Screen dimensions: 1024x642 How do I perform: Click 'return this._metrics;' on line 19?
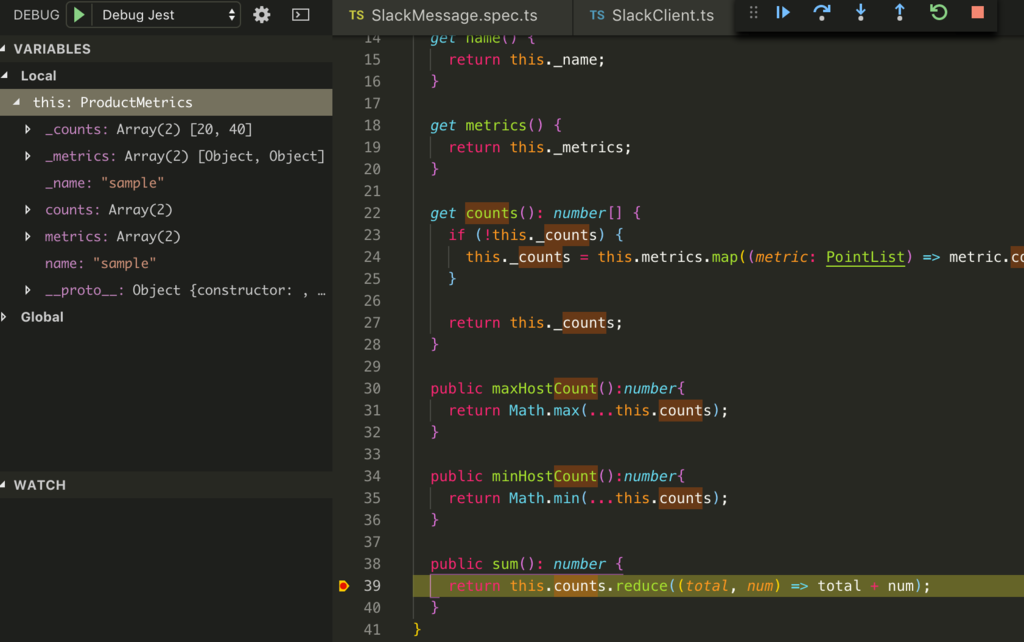[x=540, y=147]
